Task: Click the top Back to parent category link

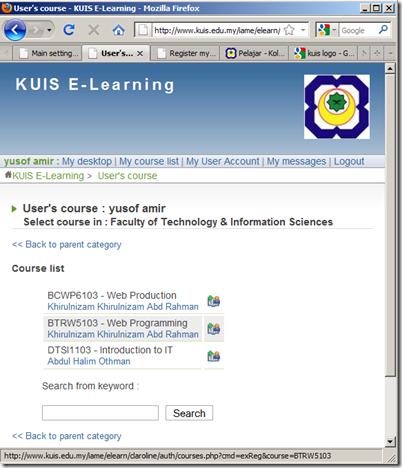Action: 67,245
